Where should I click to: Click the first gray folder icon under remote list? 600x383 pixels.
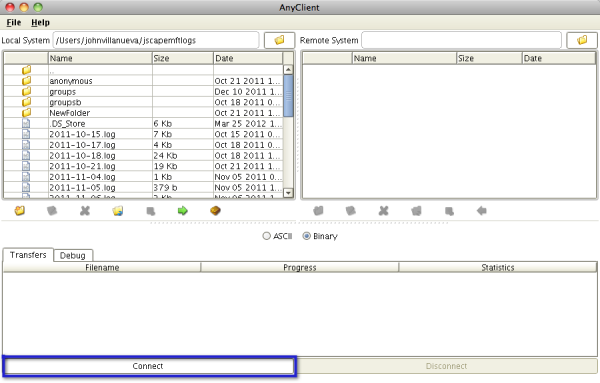pos(318,210)
